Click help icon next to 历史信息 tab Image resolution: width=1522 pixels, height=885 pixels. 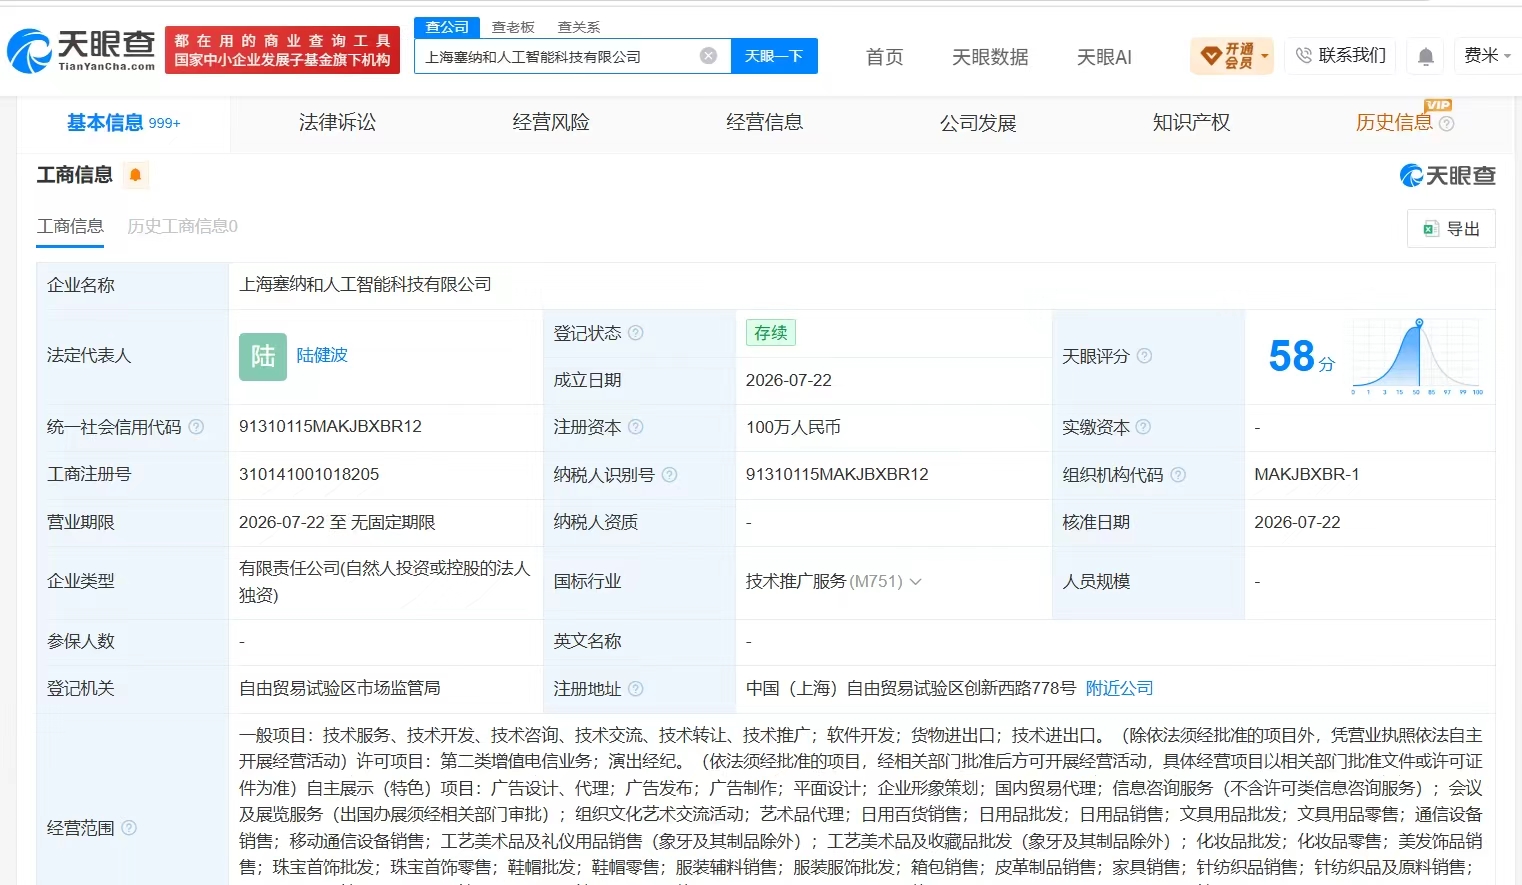[1446, 124]
